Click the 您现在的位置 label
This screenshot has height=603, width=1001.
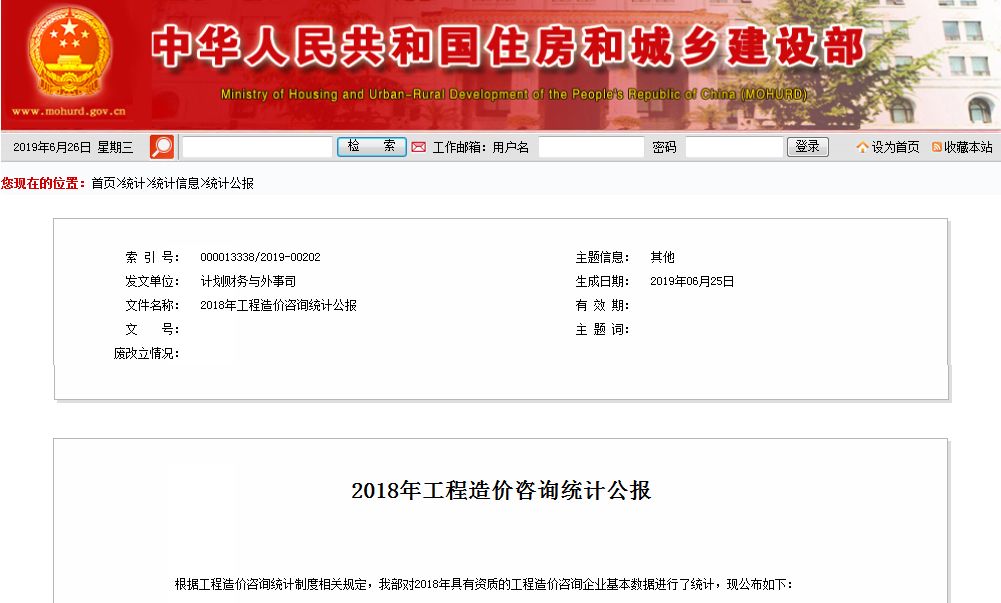tap(43, 184)
